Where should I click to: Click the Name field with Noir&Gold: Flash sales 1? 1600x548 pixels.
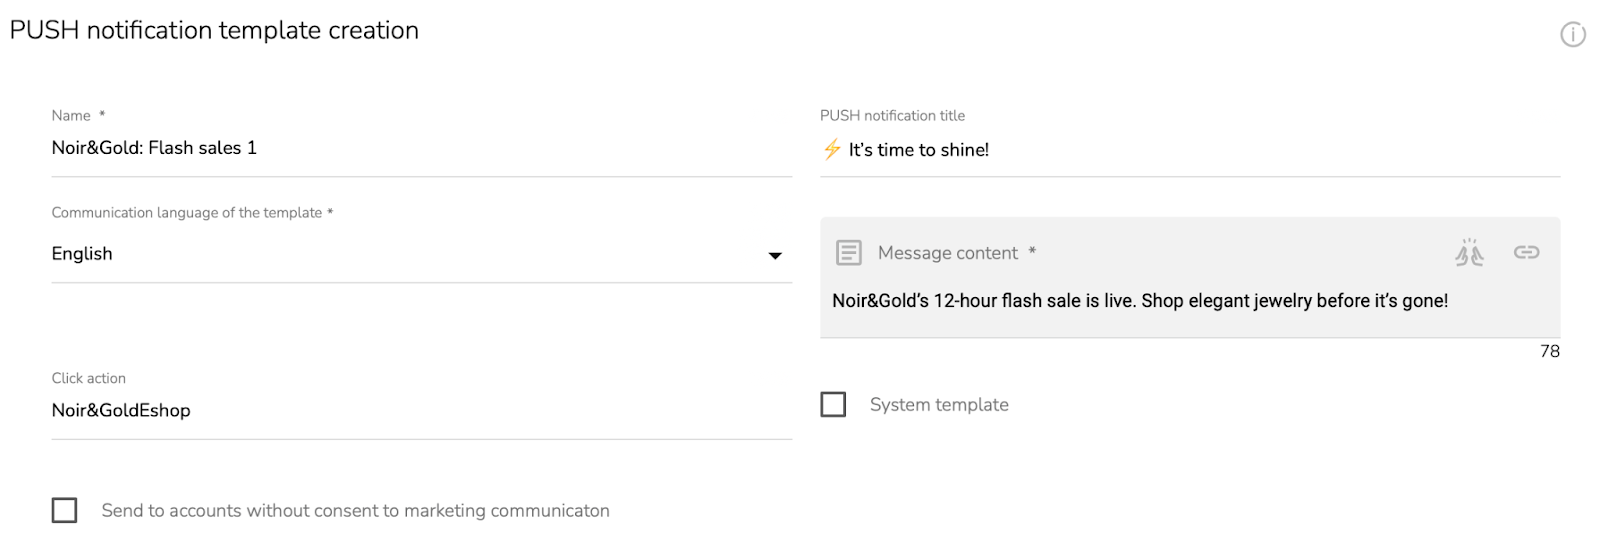[421, 148]
